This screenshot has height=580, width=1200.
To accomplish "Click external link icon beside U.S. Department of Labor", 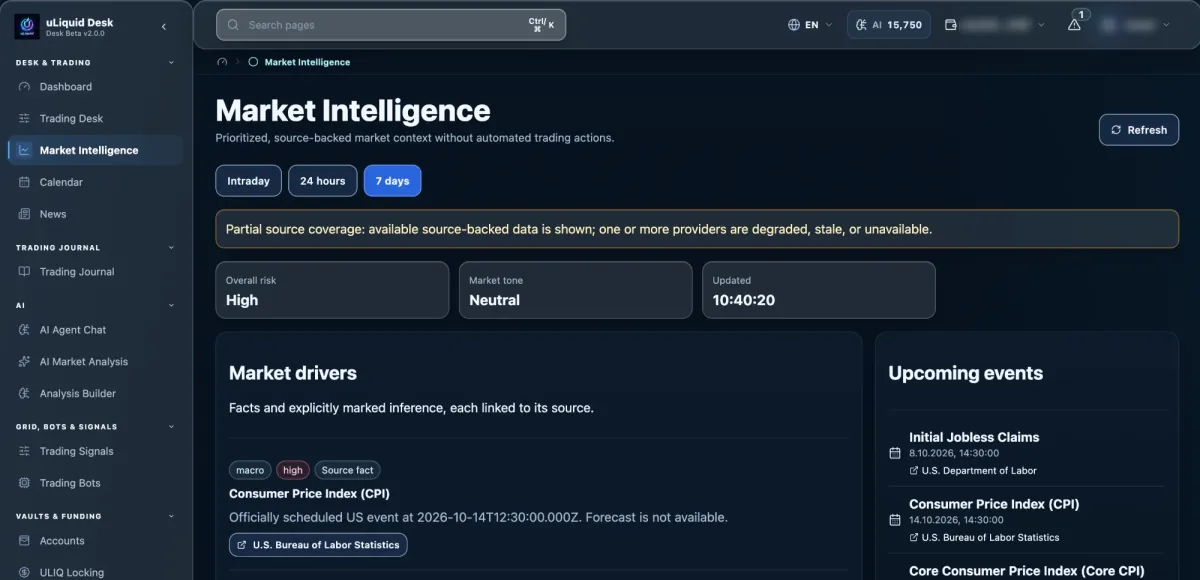I will click(x=914, y=470).
